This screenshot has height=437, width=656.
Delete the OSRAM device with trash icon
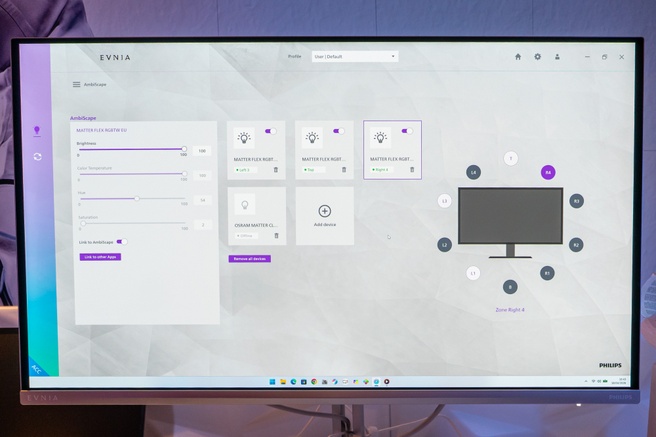(276, 235)
